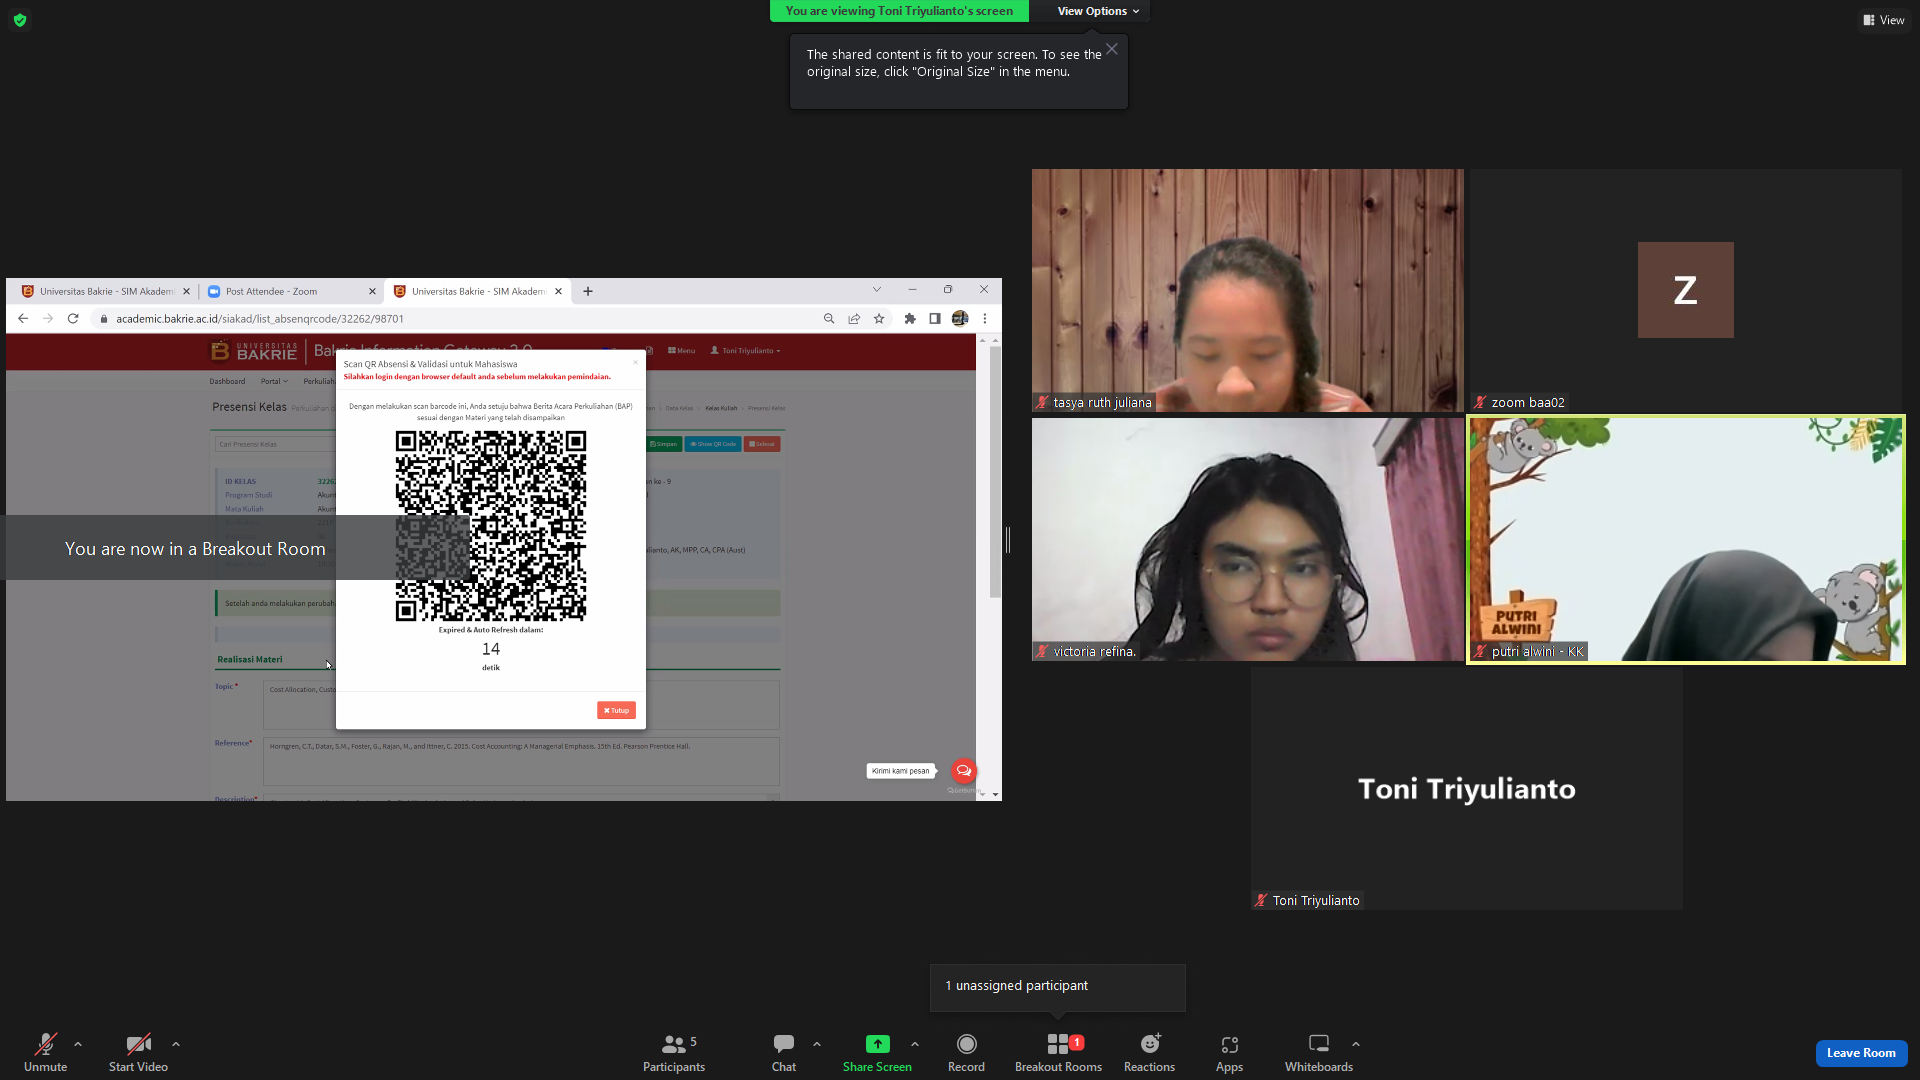This screenshot has height=1080, width=1920.
Task: Open the browser three-dot menu
Action: tap(985, 319)
